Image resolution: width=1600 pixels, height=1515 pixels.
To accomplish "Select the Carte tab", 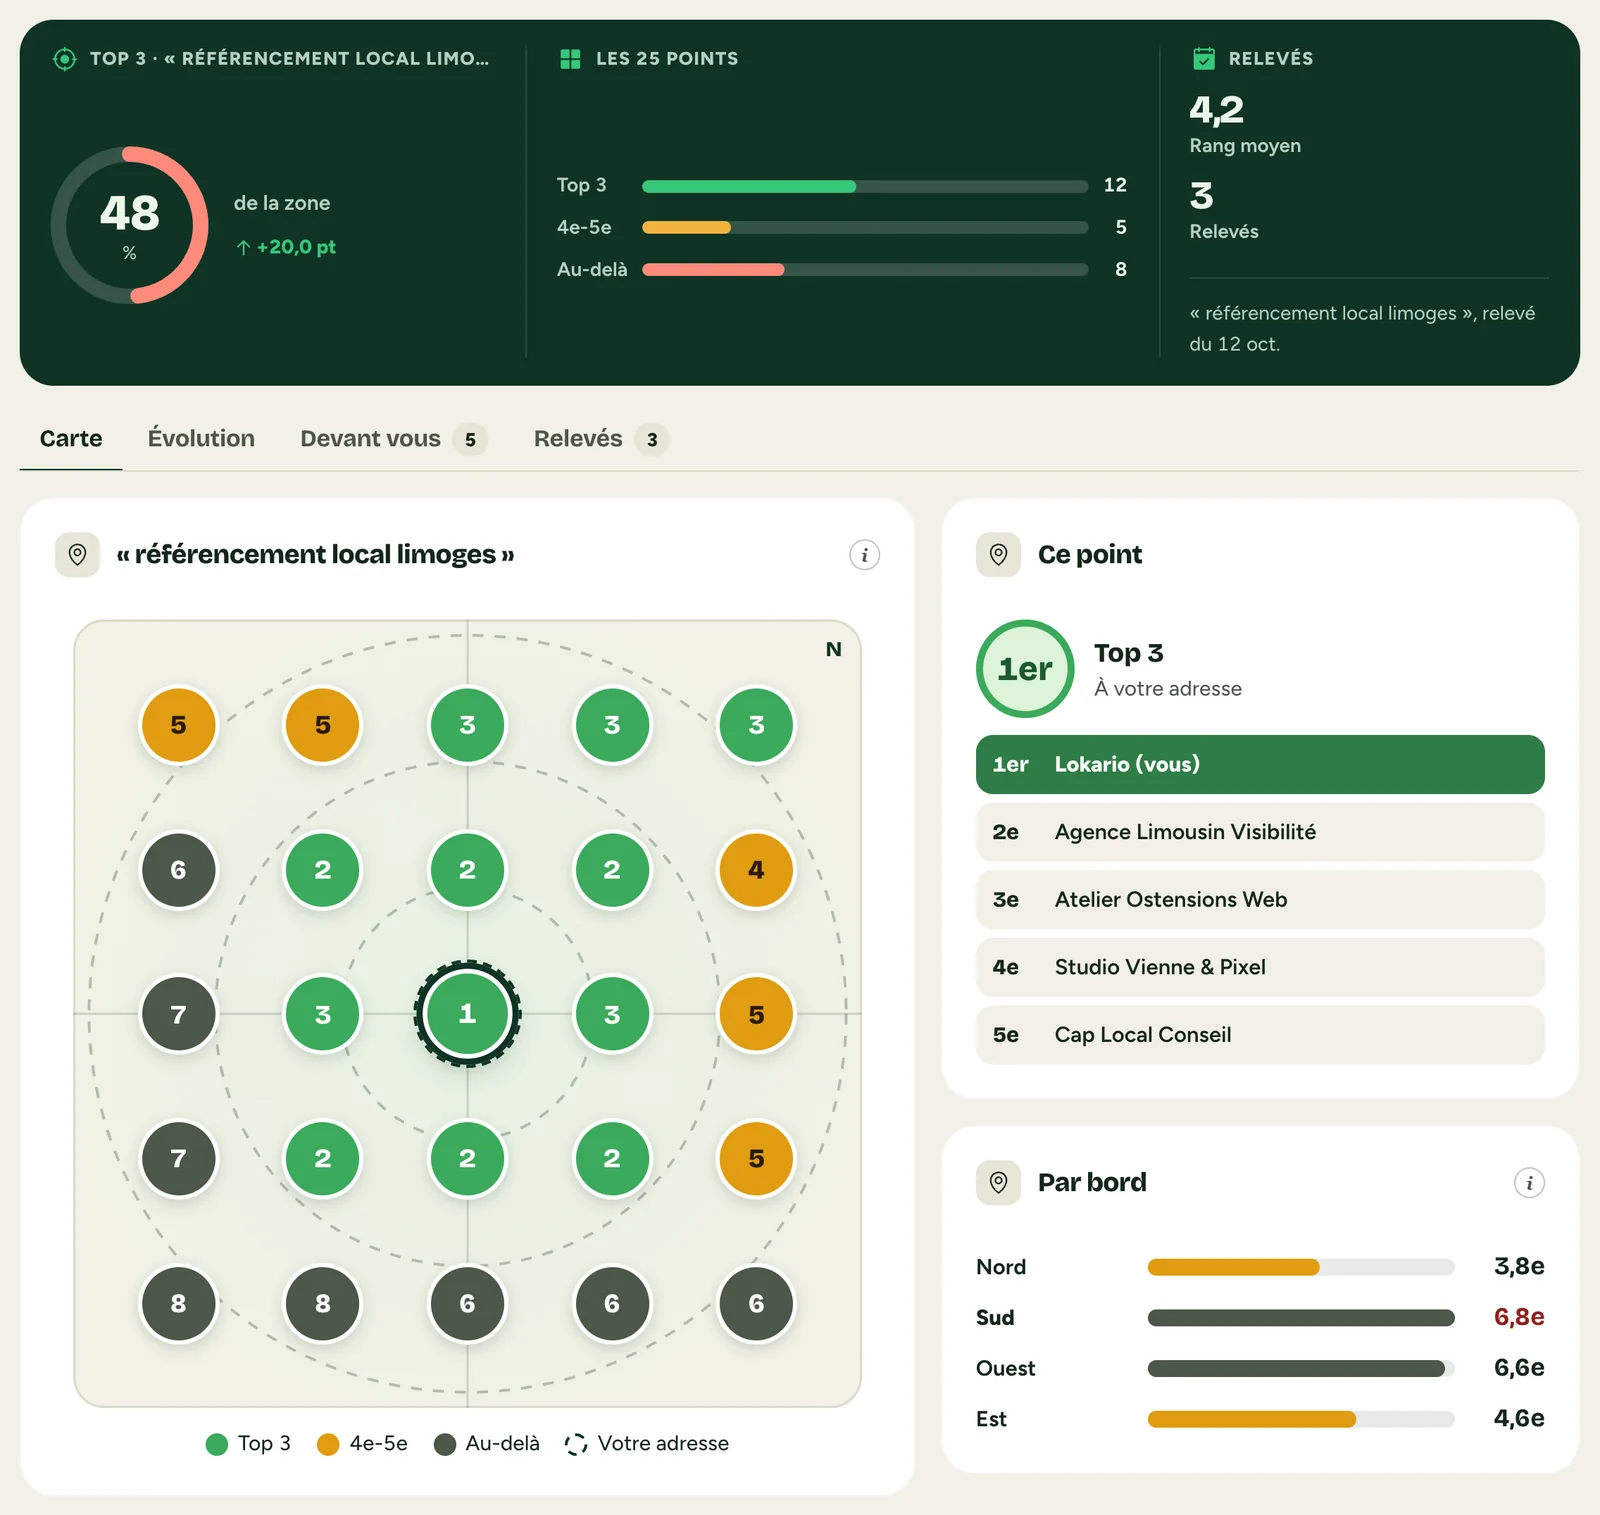I will click(x=71, y=438).
